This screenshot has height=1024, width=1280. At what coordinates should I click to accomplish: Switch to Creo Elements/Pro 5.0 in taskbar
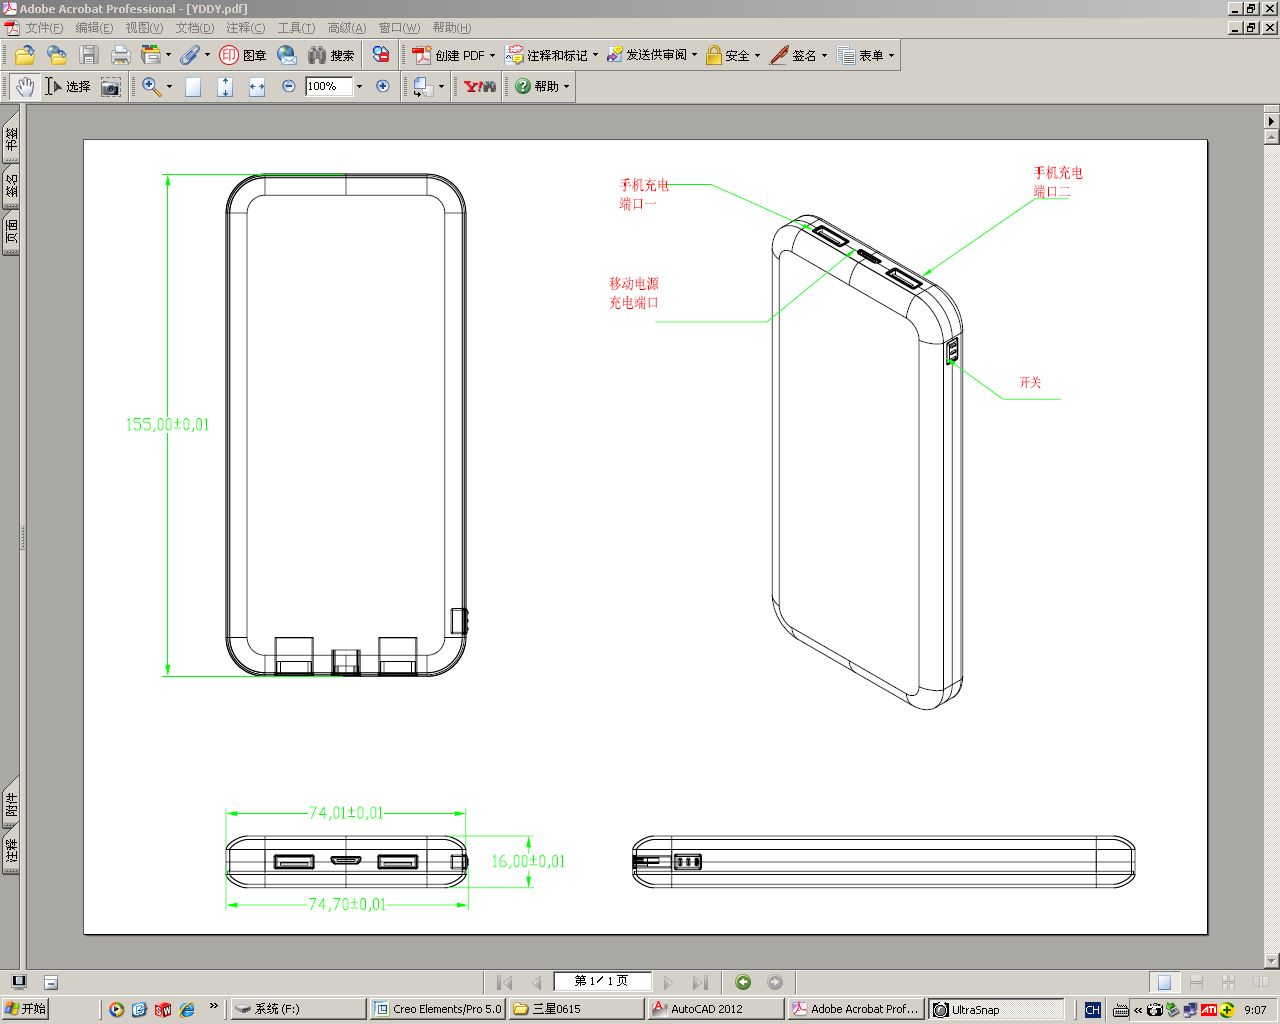coord(437,1009)
